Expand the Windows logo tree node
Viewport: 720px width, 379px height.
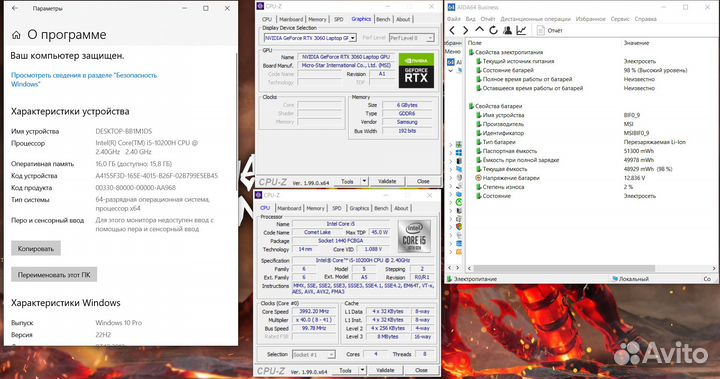(450, 153)
